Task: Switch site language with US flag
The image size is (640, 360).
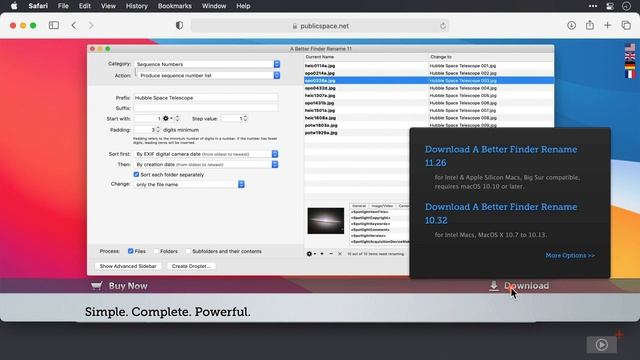Action: (630, 47)
